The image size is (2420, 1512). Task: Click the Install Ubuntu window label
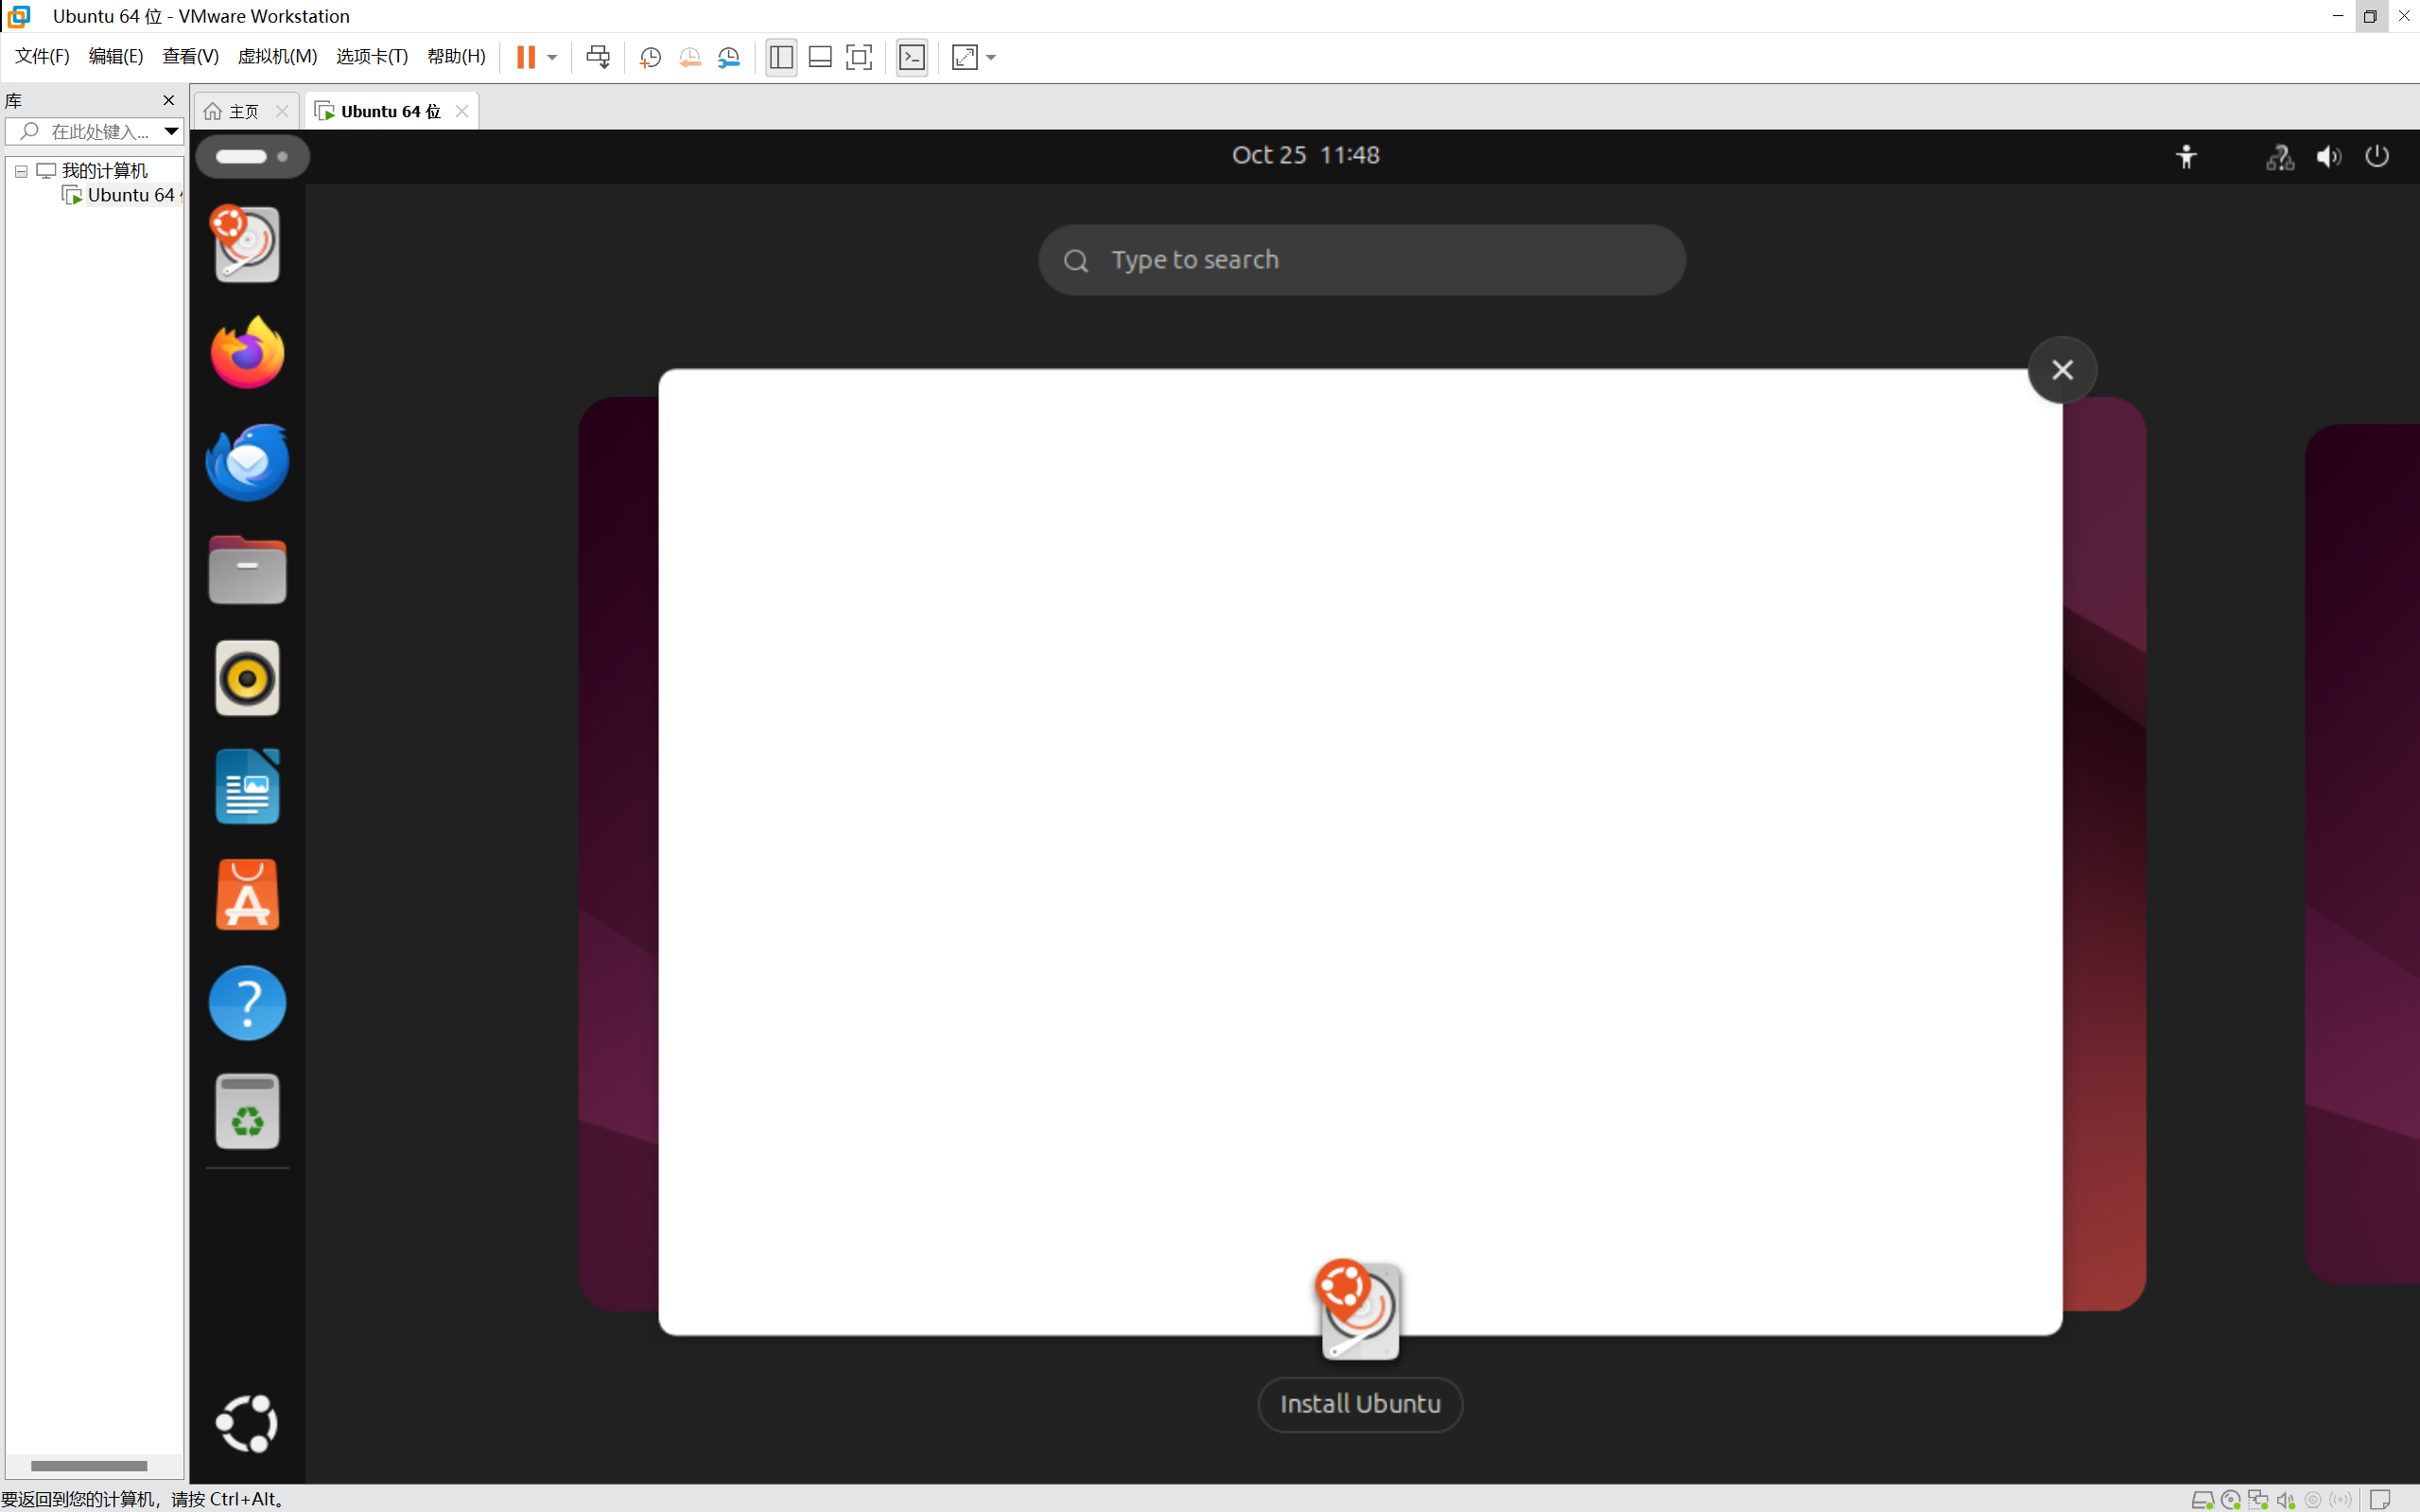(1360, 1404)
